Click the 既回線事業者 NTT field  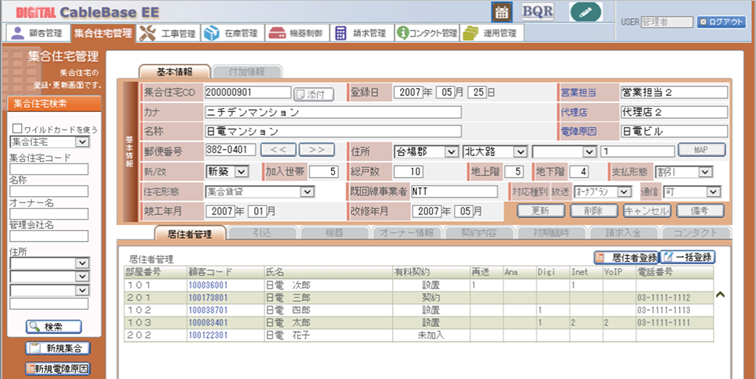click(454, 191)
